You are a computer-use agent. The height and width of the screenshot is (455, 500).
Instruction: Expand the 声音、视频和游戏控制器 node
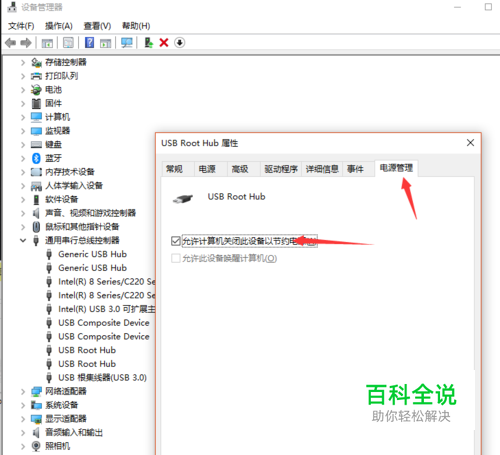(x=23, y=213)
